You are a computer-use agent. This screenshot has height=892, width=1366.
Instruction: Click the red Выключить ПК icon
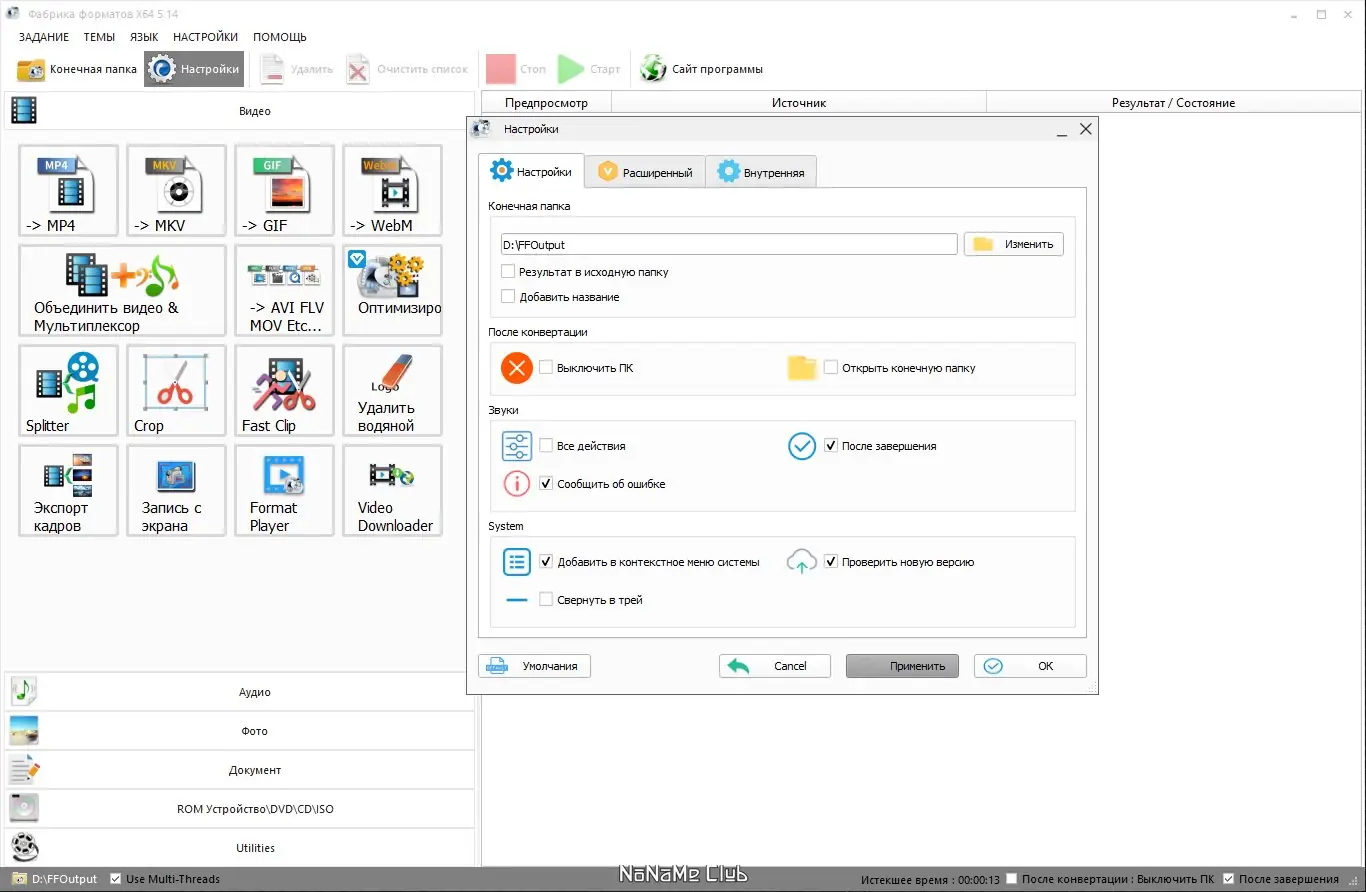(517, 368)
